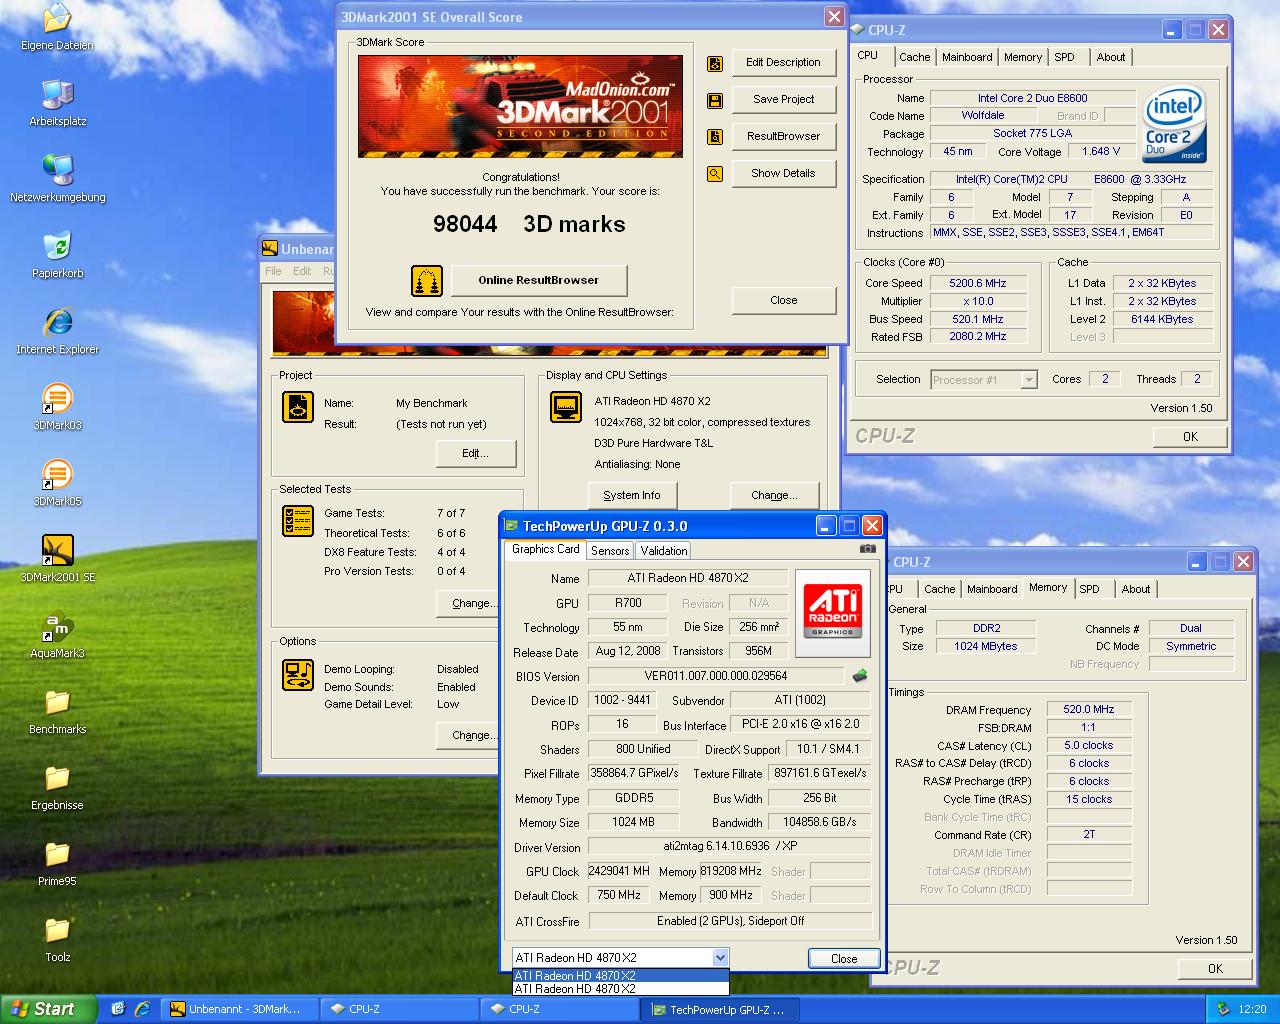Click the GPU-Z screenshot camera icon

[867, 548]
